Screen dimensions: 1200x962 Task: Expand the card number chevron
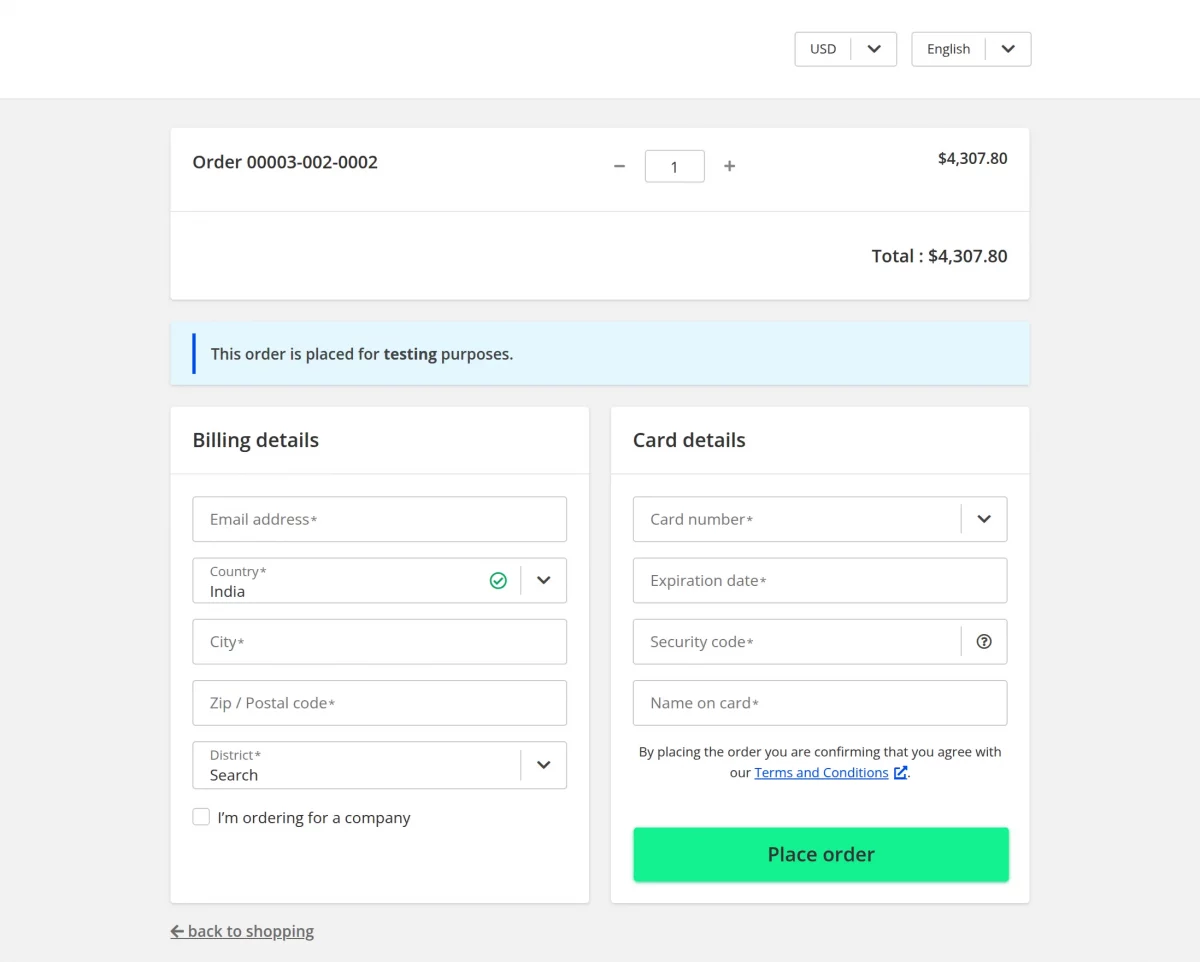[983, 519]
